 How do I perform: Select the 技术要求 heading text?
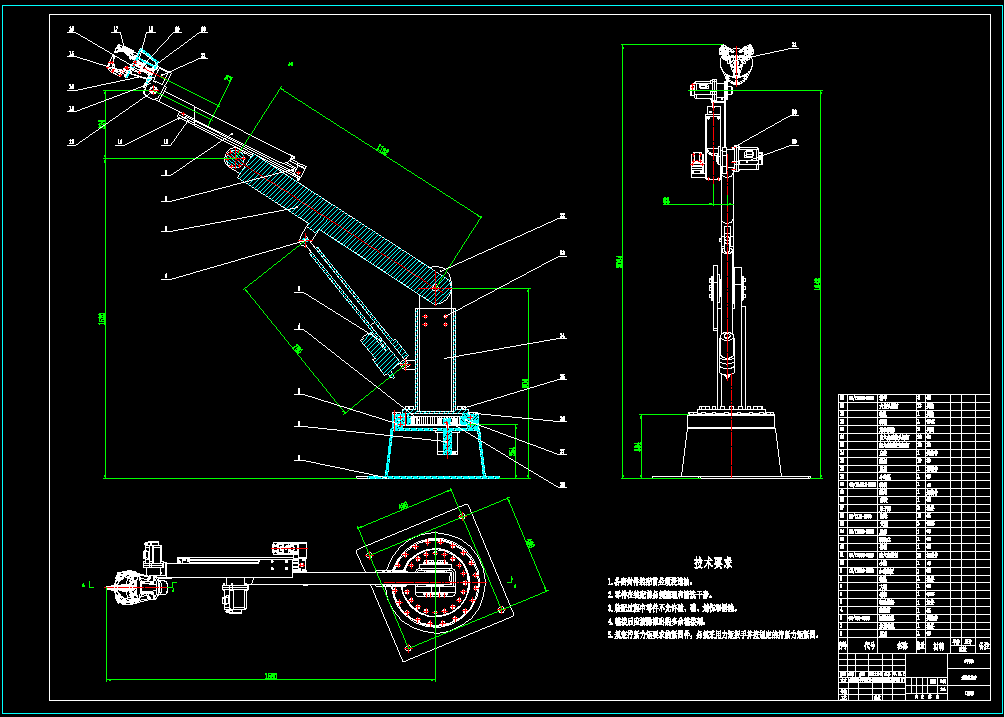[x=713, y=563]
